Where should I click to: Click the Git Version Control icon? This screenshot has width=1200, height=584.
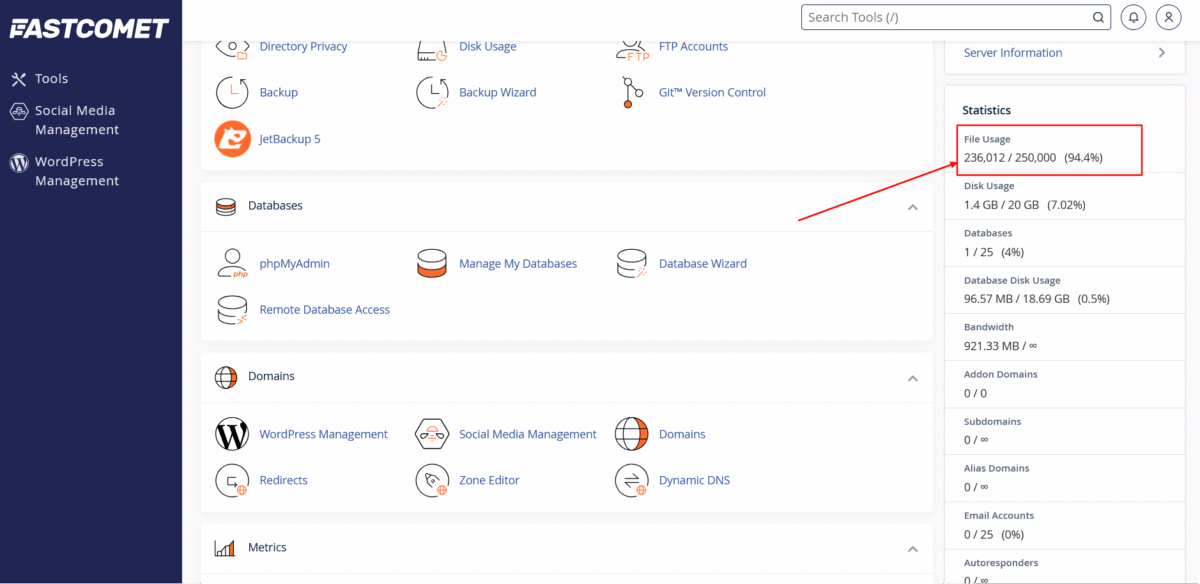pyautogui.click(x=632, y=93)
